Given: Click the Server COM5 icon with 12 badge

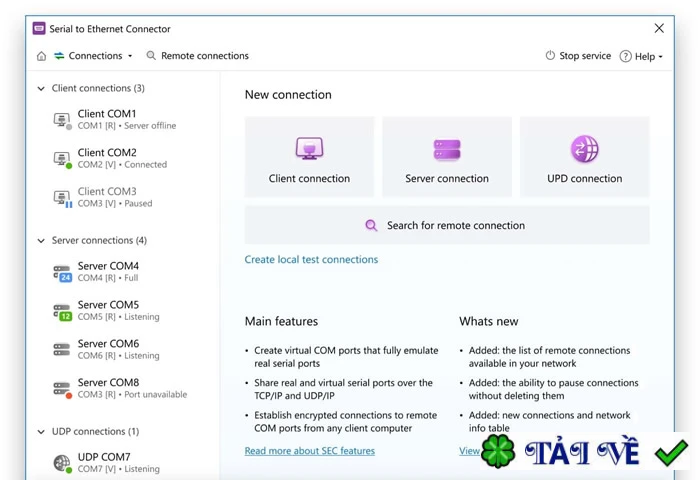Looking at the screenshot, I should (62, 311).
